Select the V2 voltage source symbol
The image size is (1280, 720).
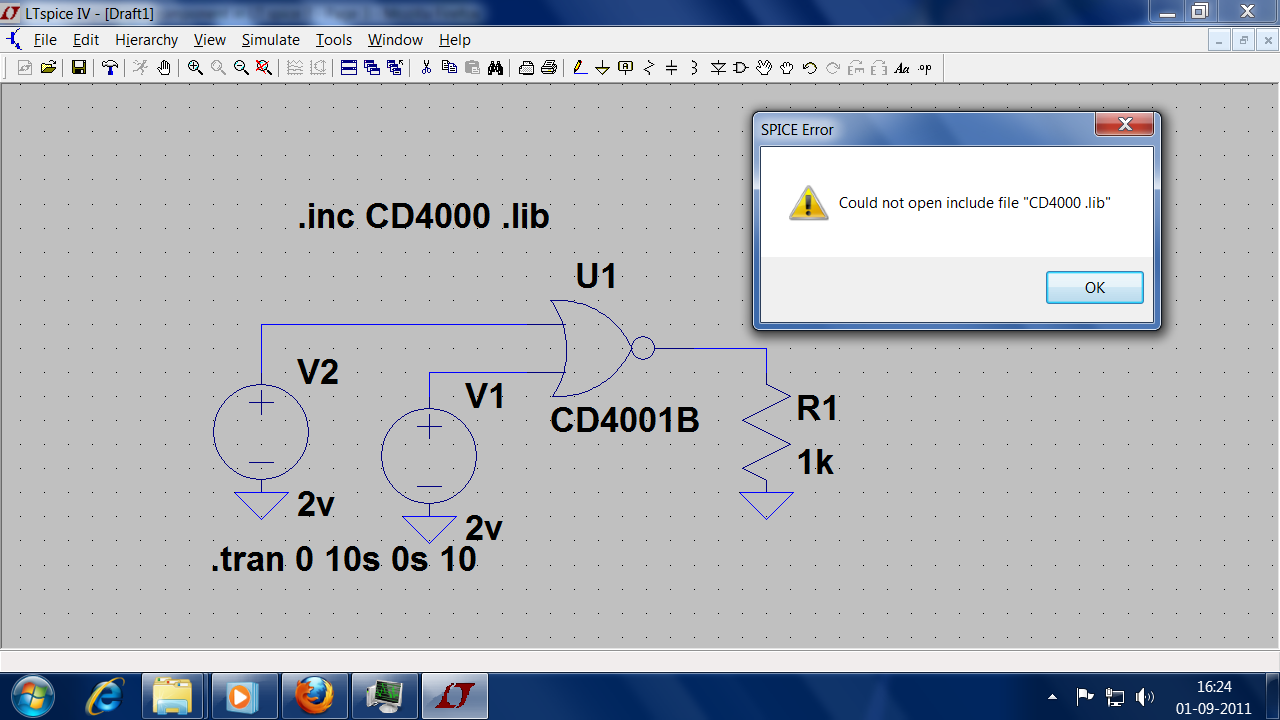pos(261,432)
